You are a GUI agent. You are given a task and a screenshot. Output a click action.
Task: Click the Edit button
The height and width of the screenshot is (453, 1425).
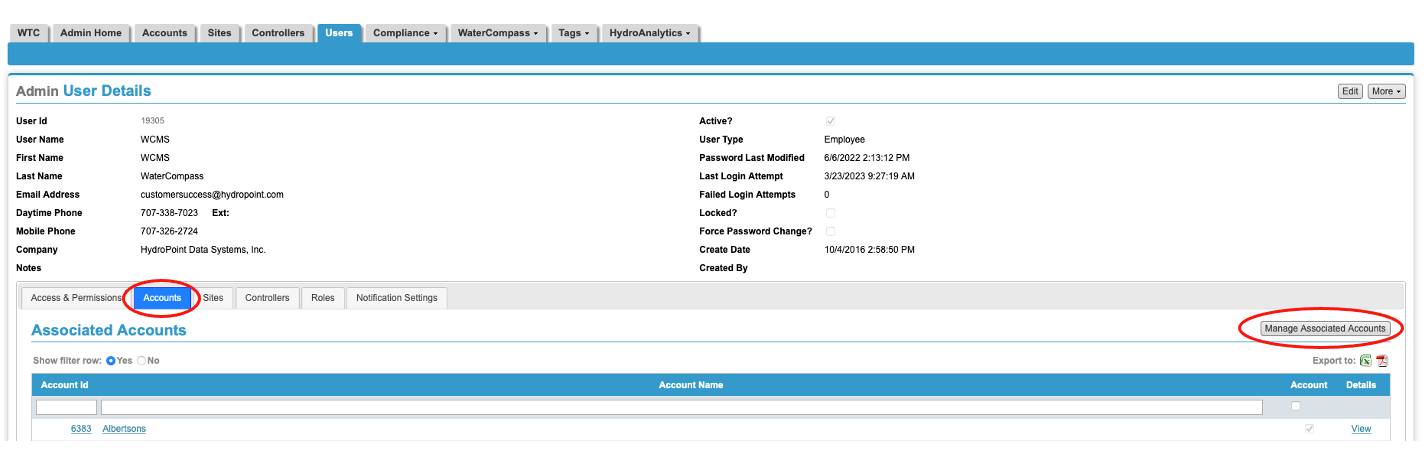point(1350,91)
